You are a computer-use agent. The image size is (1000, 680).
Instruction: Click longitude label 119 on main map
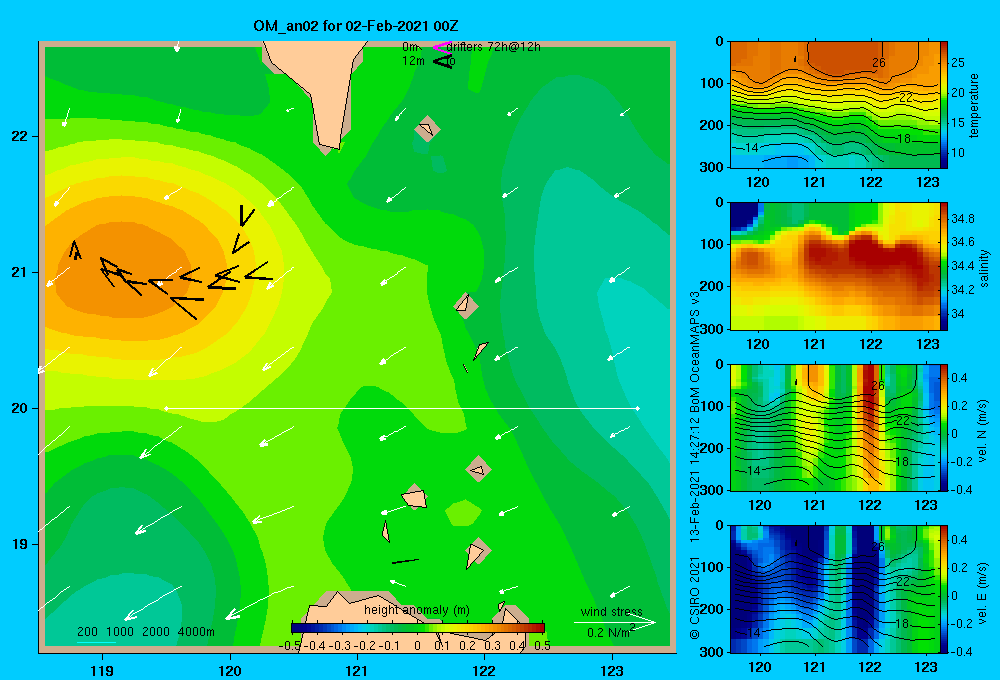click(x=102, y=670)
